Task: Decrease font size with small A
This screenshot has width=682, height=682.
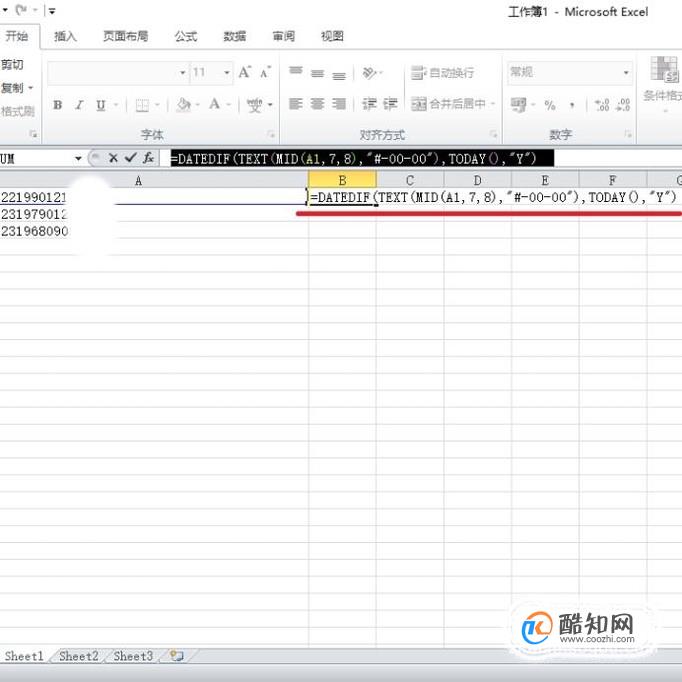Action: click(265, 72)
